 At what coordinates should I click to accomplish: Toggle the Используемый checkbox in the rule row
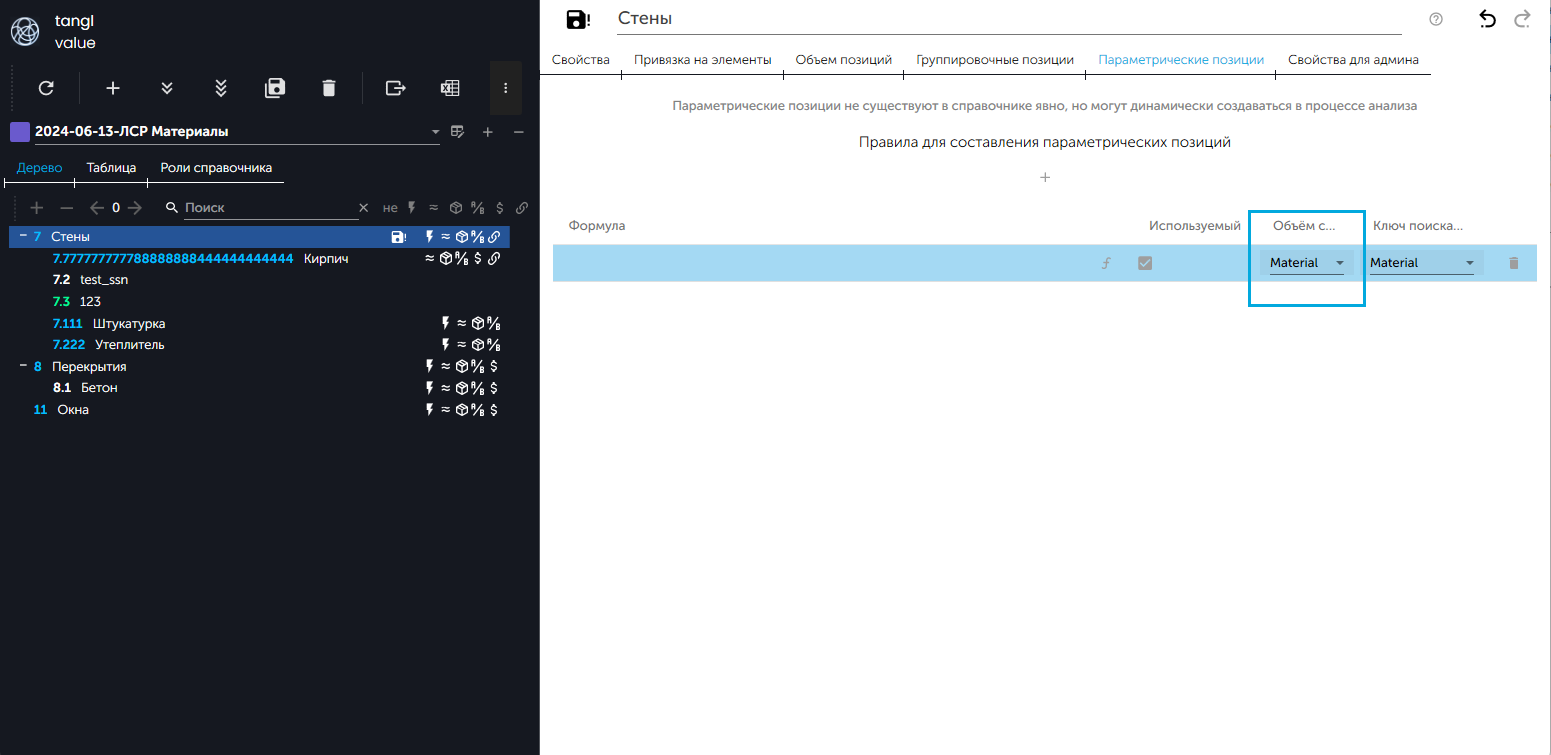tap(1145, 263)
